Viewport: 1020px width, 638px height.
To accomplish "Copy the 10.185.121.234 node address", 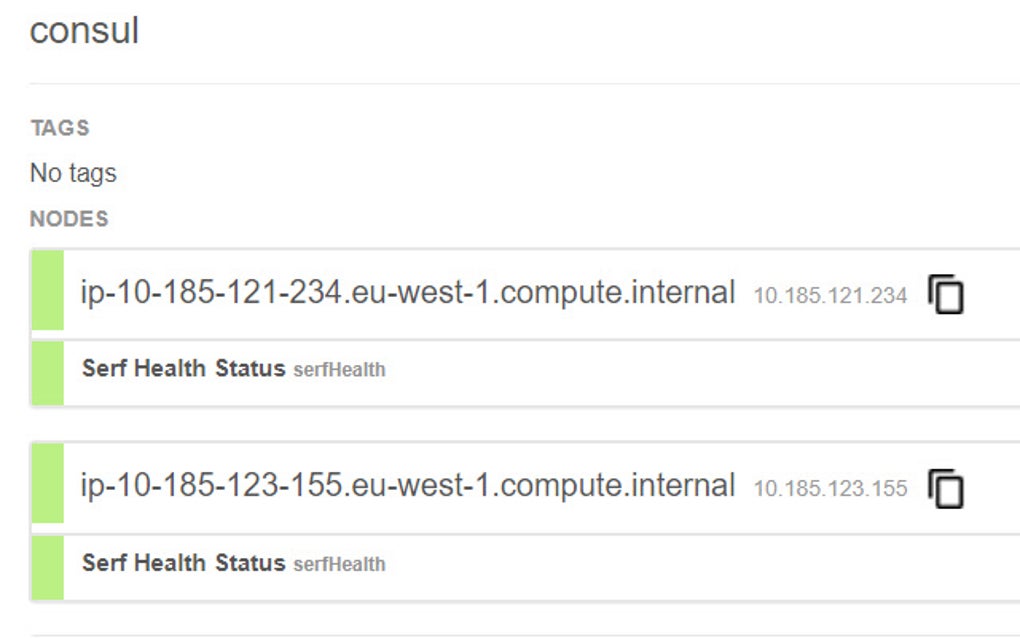I will 946,295.
